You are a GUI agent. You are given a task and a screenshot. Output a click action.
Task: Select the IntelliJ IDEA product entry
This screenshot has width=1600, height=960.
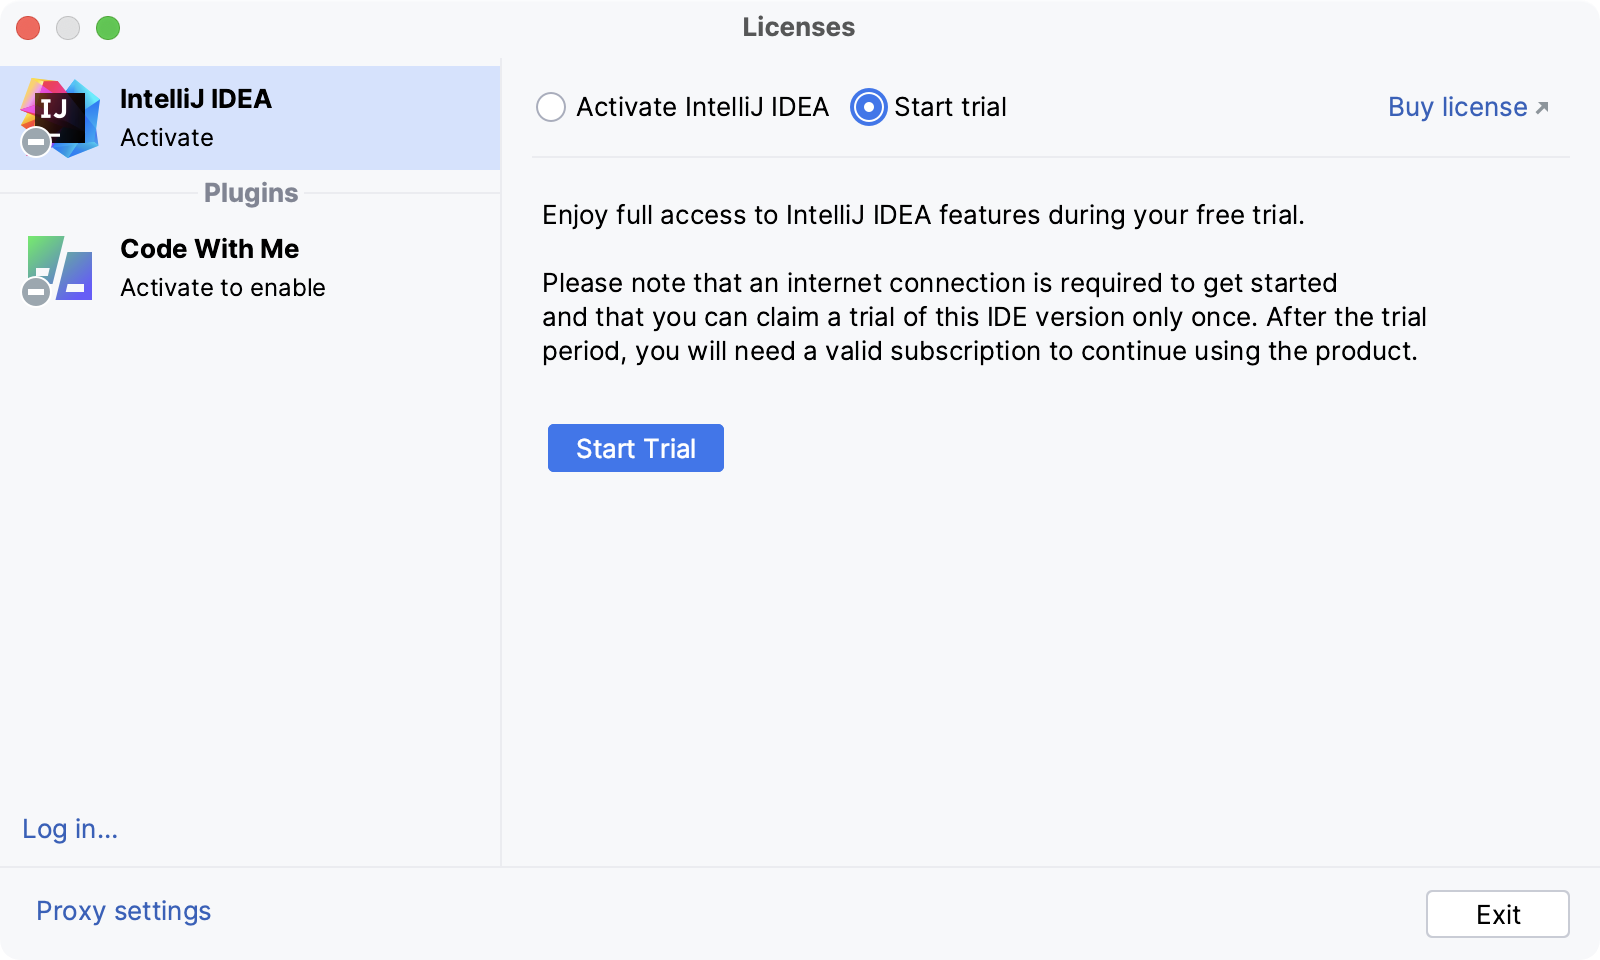pyautogui.click(x=250, y=118)
